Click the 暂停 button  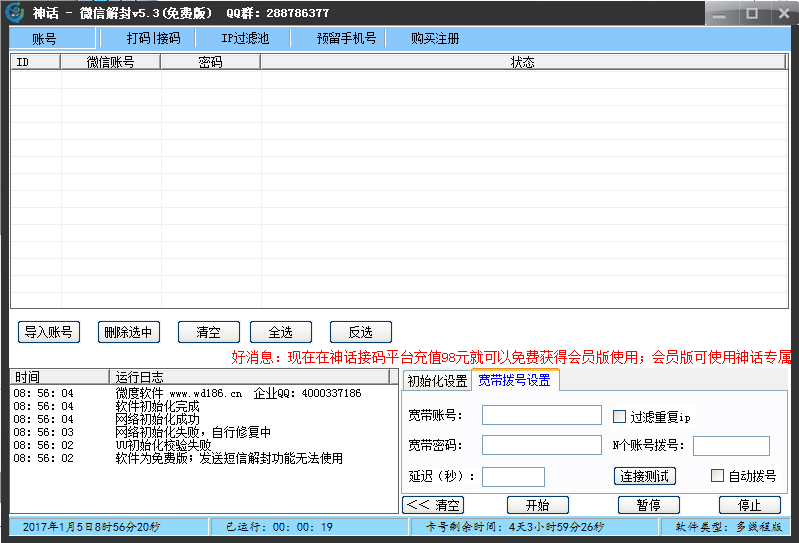(649, 505)
